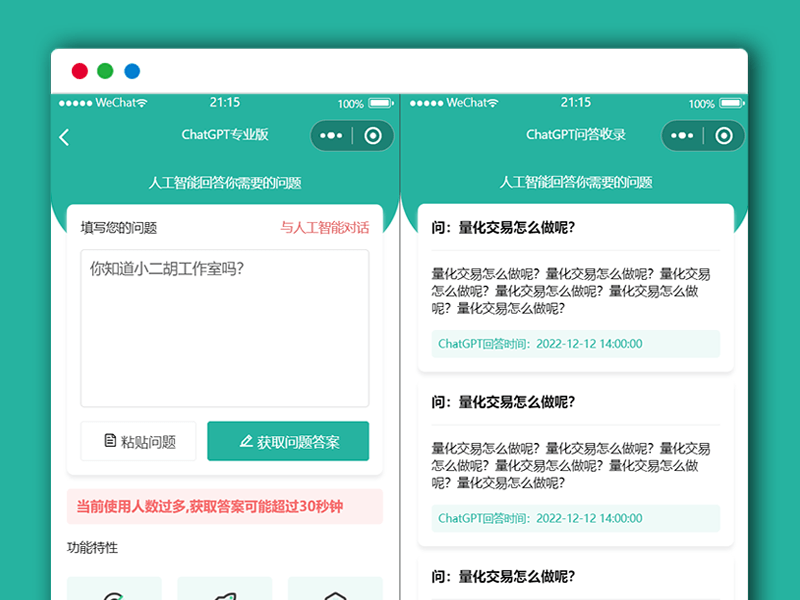Click the ChatGPT专业版 page title
The image size is (800, 600).
(x=225, y=135)
